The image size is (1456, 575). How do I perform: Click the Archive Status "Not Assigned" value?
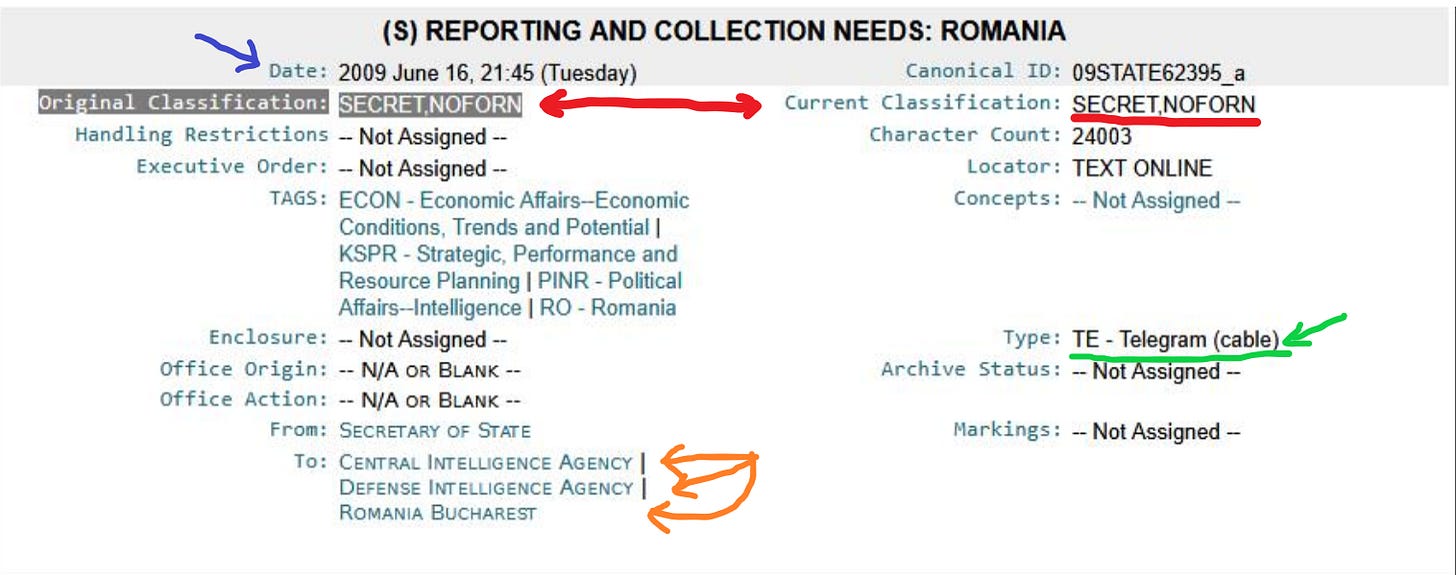point(1156,371)
